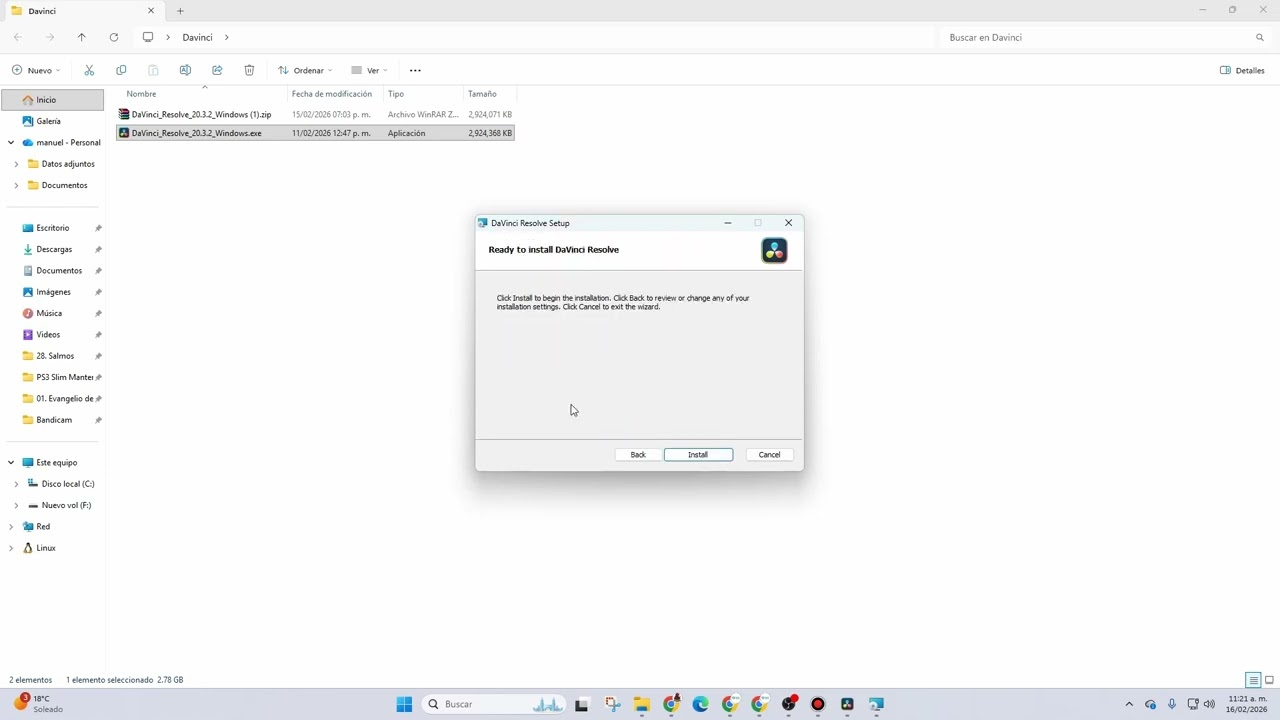Expand the Datos adjuntos folder

pos(16,164)
